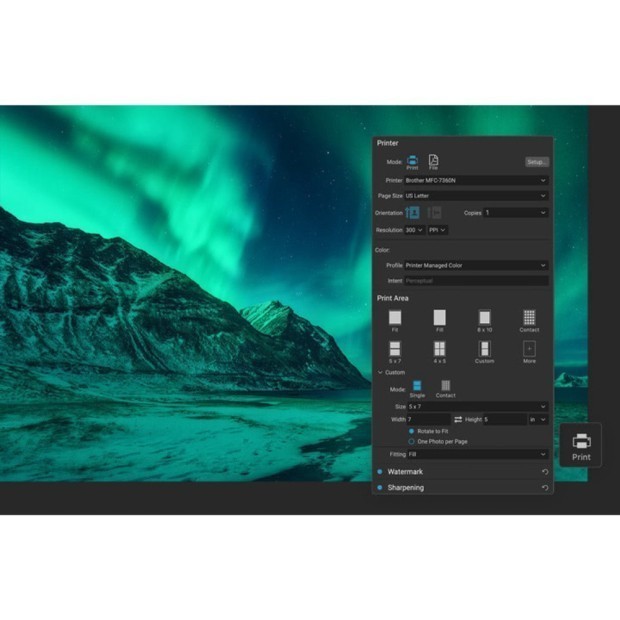Swap width and height values

458,419
